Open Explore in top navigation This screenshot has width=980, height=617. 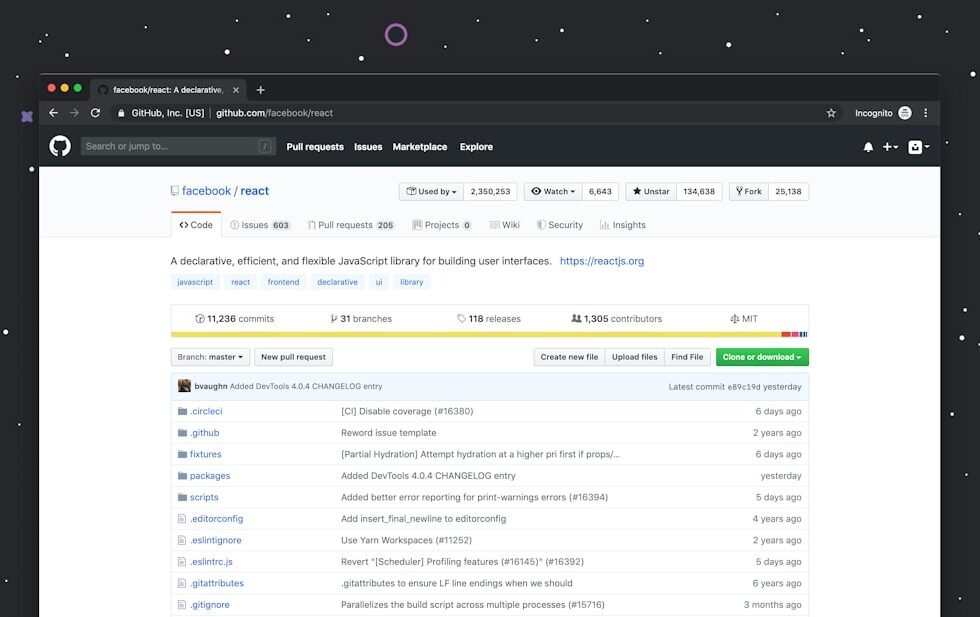[476, 147]
